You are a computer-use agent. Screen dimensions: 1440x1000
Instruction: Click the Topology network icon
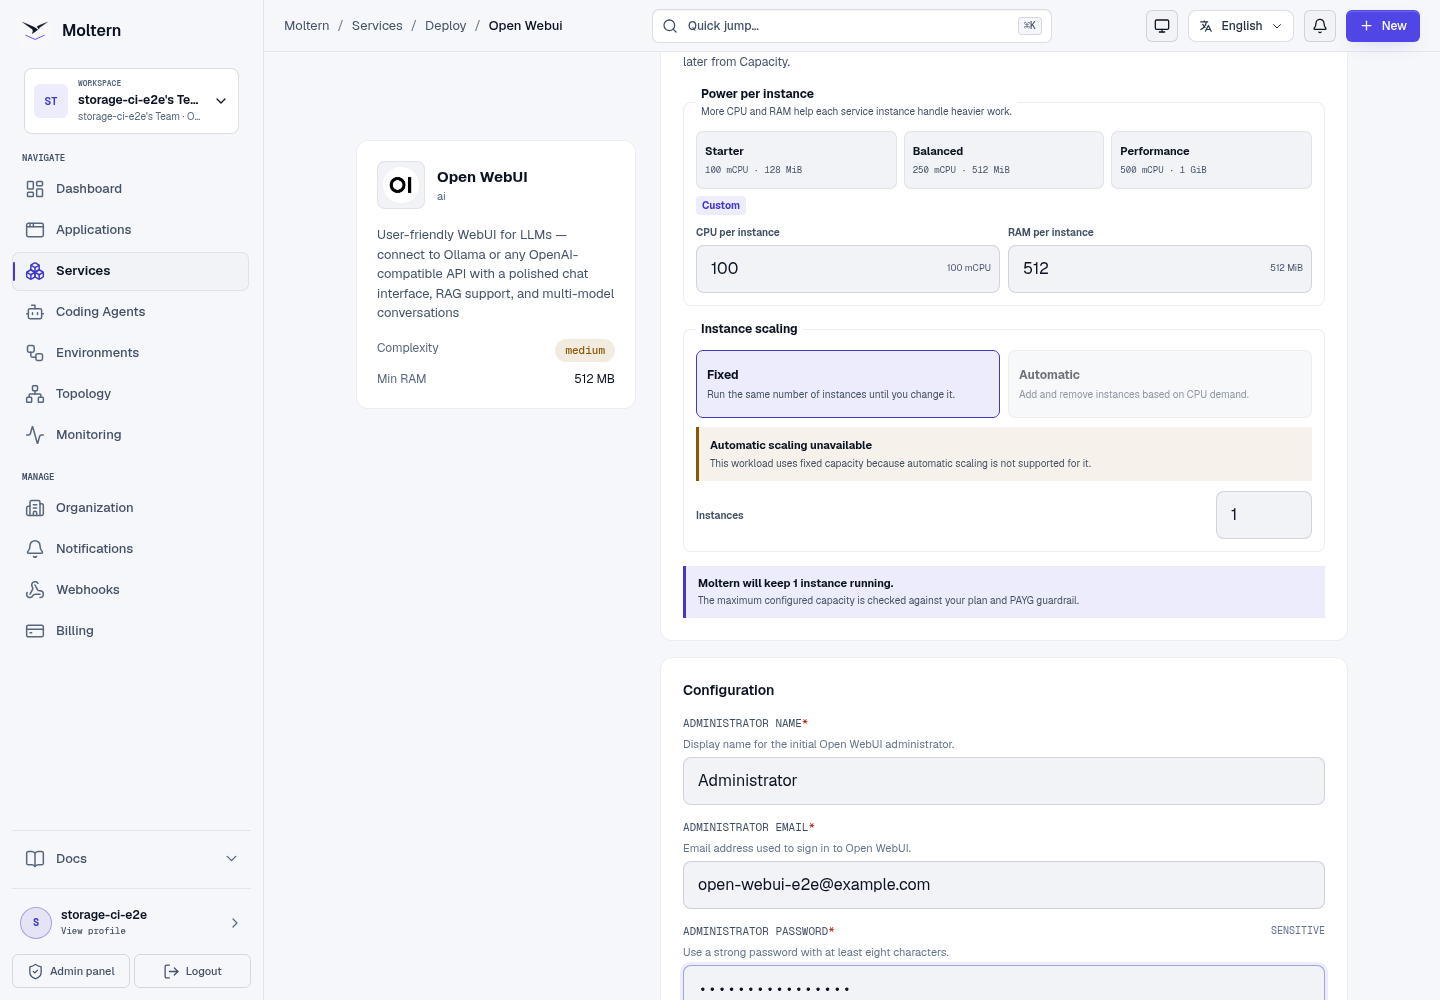(35, 394)
